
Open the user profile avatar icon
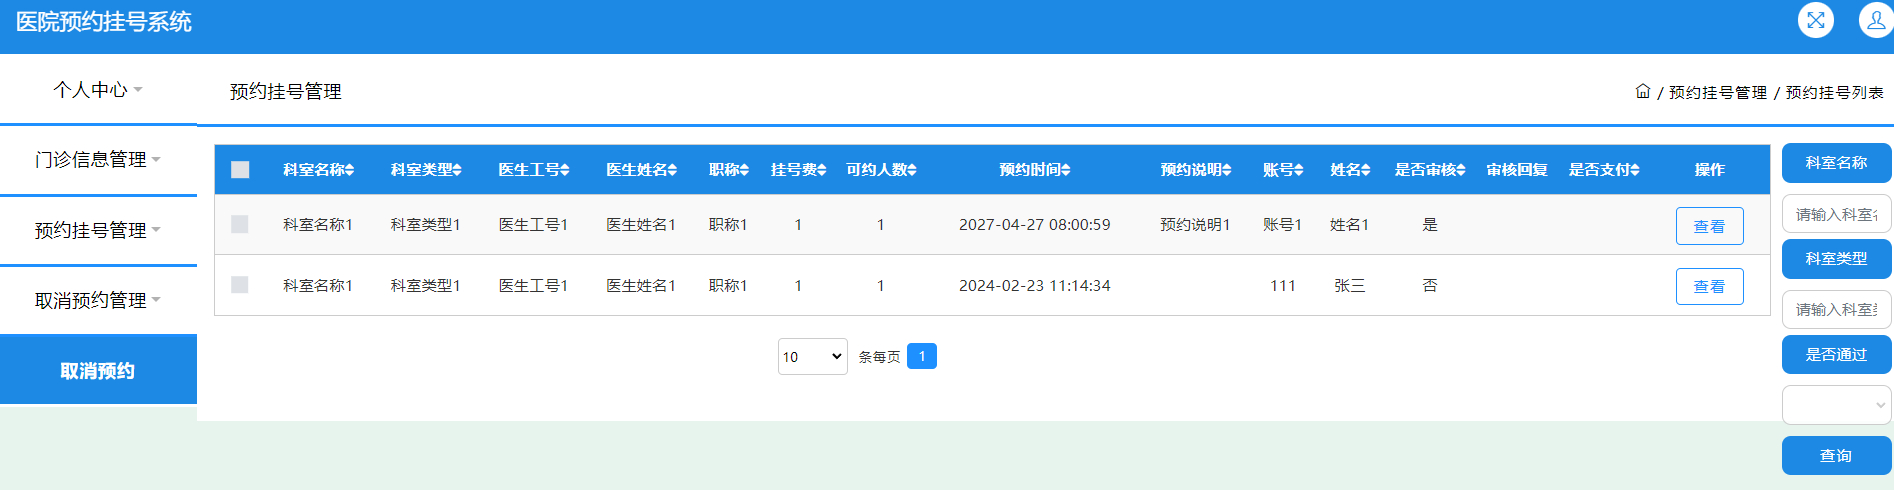pos(1876,20)
